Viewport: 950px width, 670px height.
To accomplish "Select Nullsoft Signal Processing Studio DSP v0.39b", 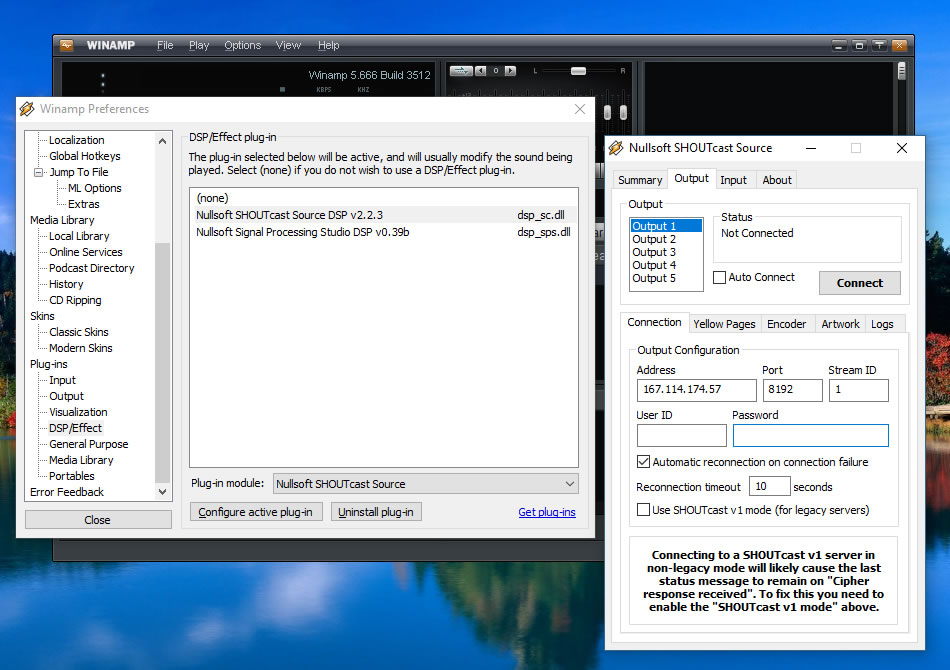I will 384,232.
